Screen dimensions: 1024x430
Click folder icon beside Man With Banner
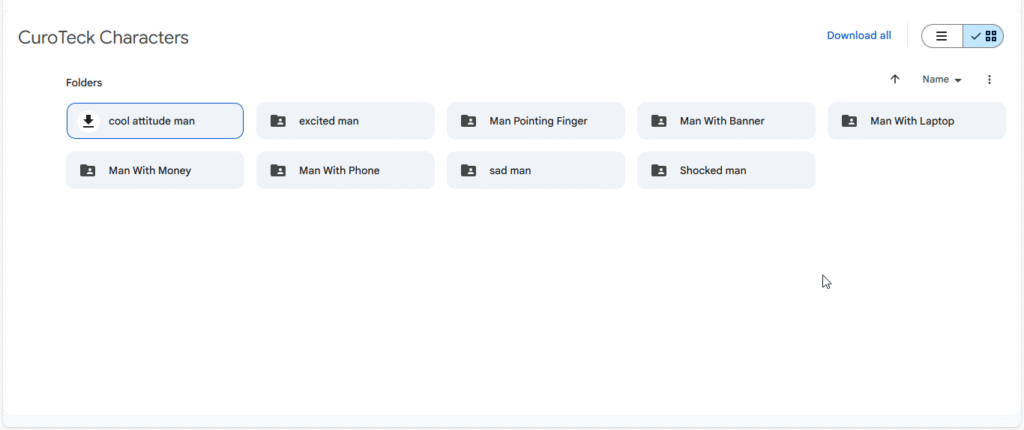658,121
